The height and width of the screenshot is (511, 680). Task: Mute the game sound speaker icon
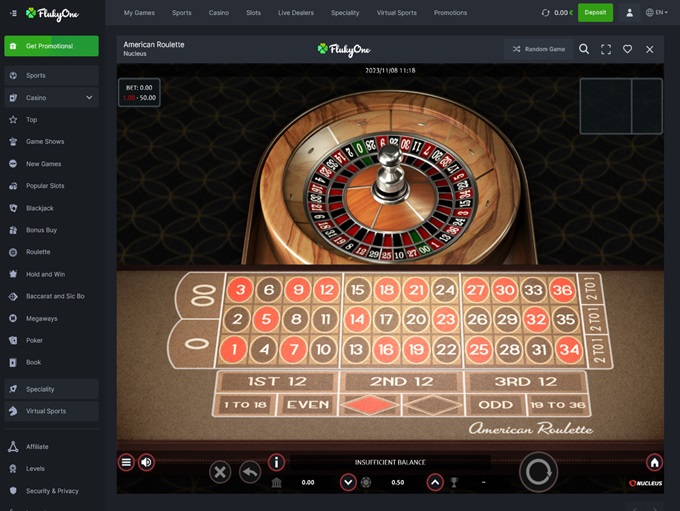pyautogui.click(x=147, y=462)
